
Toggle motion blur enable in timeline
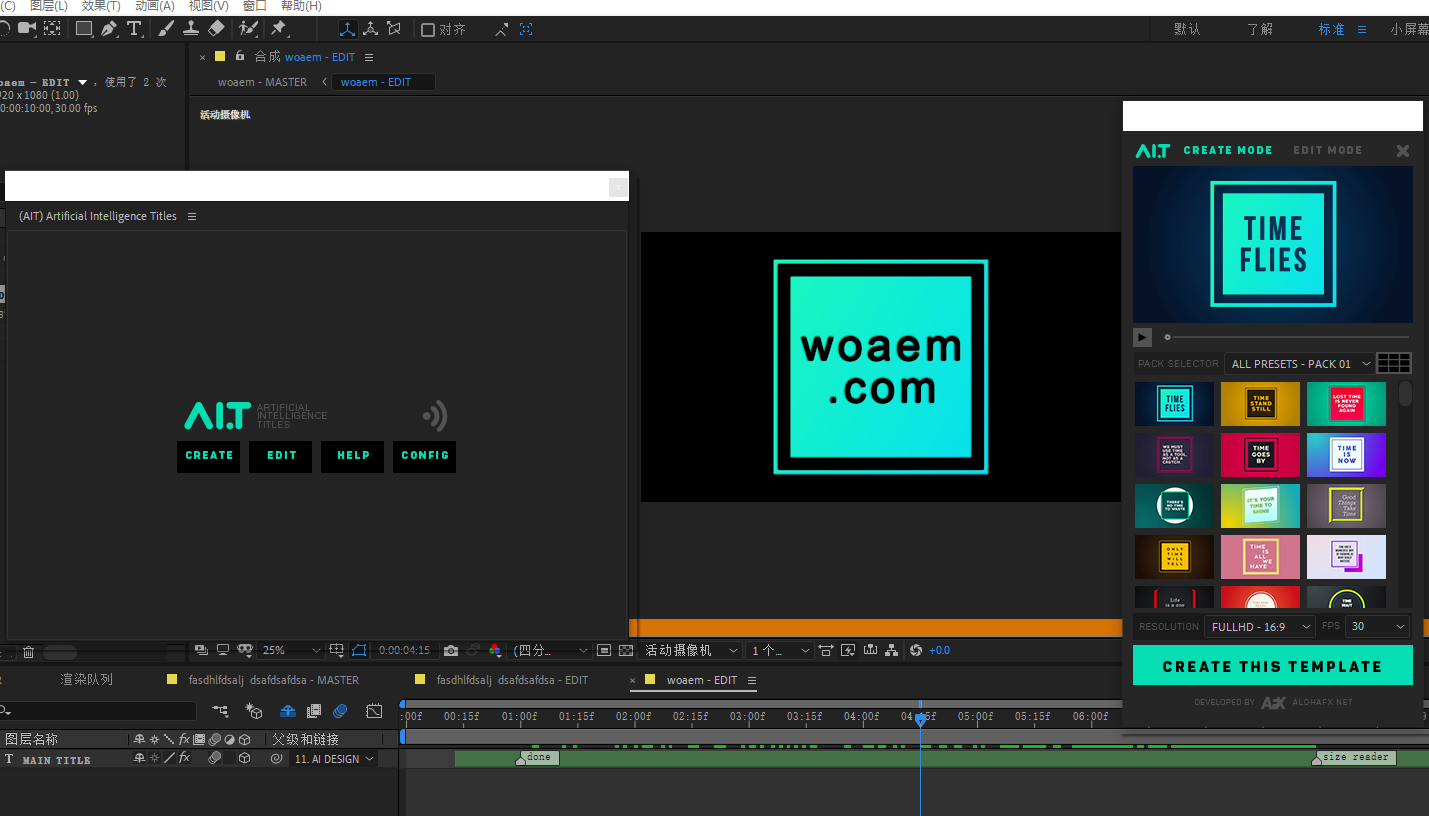pyautogui.click(x=340, y=711)
